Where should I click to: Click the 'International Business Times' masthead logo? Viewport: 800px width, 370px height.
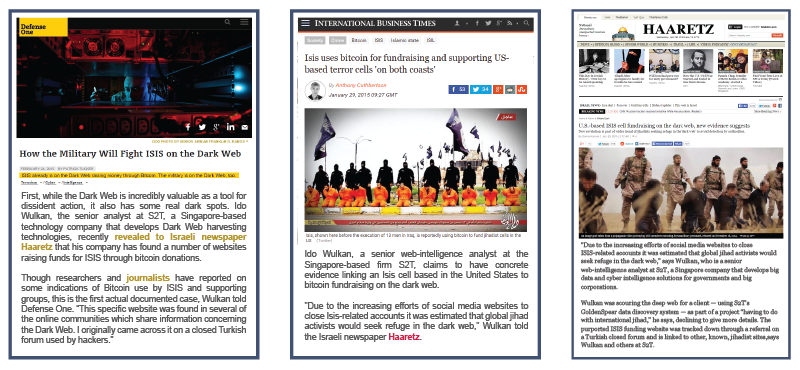click(x=375, y=23)
